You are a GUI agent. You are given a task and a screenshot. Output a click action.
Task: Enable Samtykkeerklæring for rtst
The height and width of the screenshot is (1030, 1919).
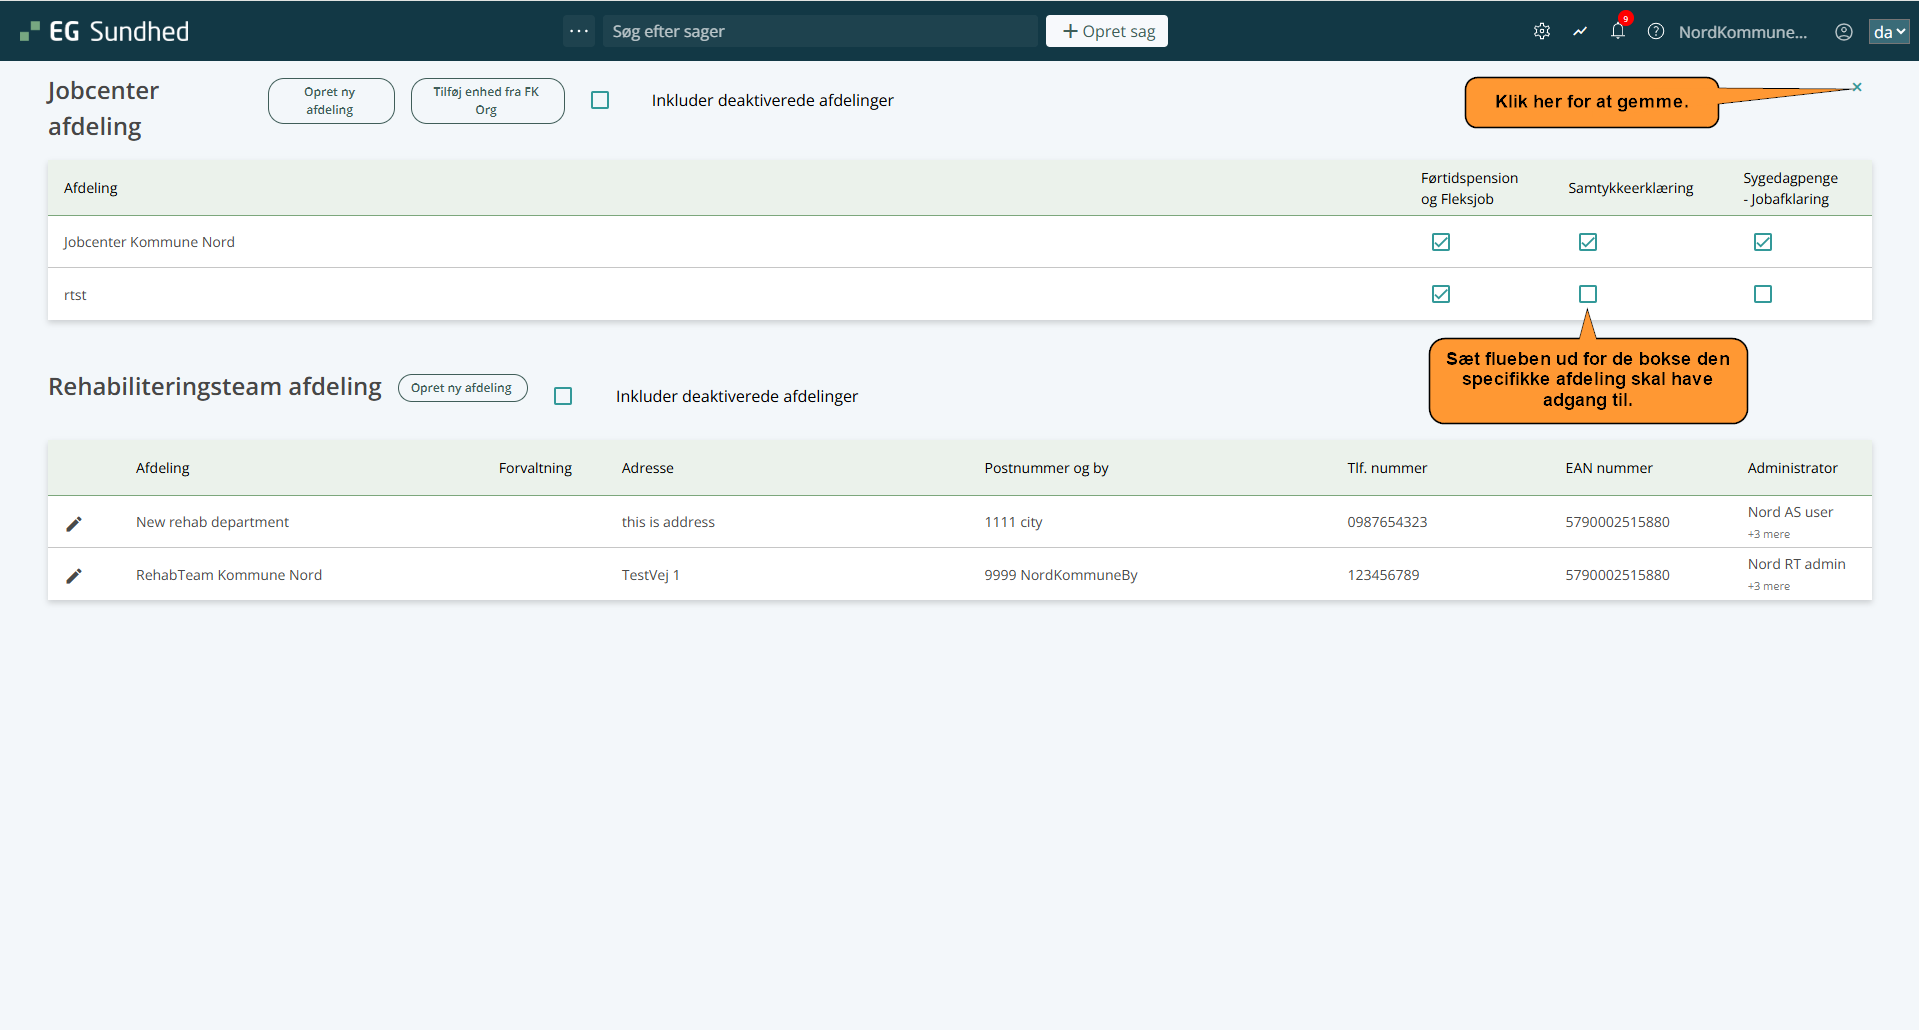point(1587,294)
